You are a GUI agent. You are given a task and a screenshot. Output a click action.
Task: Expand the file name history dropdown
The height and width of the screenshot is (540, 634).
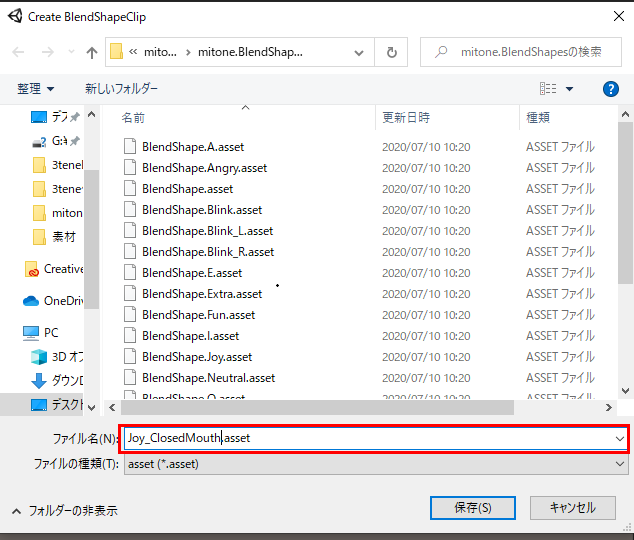620,439
